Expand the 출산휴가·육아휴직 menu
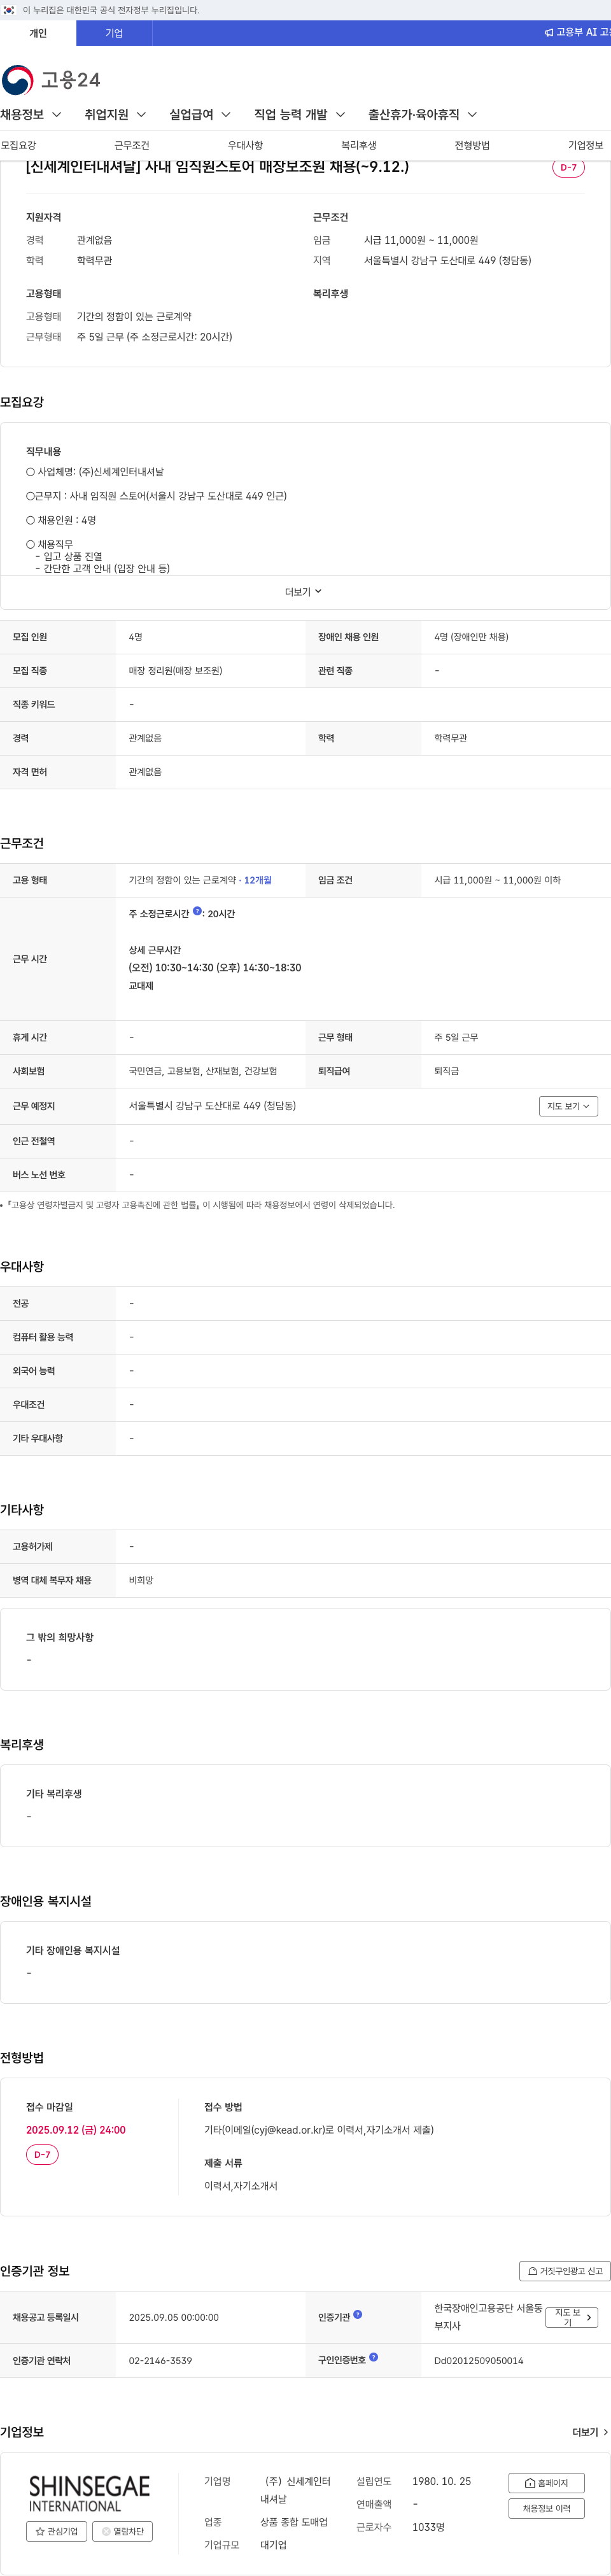This screenshot has height=2576, width=611. click(x=423, y=115)
